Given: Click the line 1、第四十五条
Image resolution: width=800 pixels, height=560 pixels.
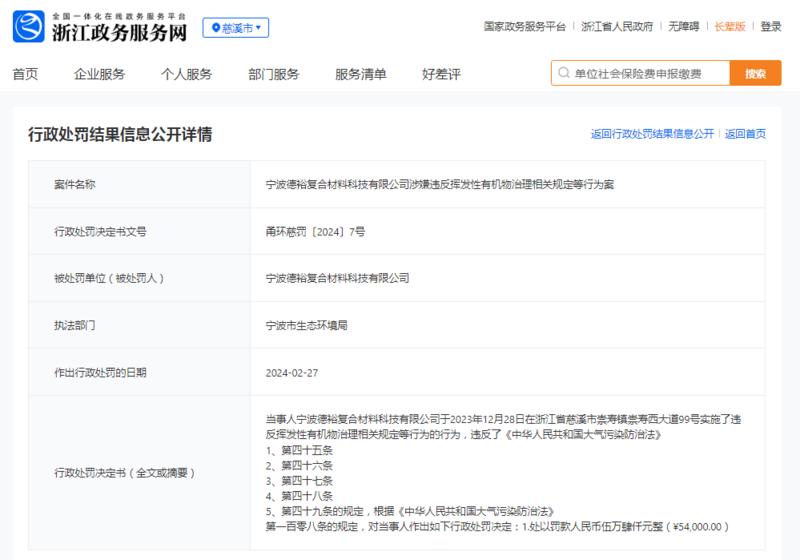Looking at the screenshot, I should pos(299,450).
